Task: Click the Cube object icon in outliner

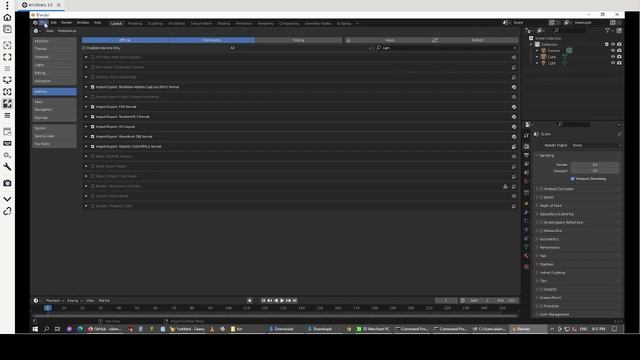Action: tap(543, 57)
